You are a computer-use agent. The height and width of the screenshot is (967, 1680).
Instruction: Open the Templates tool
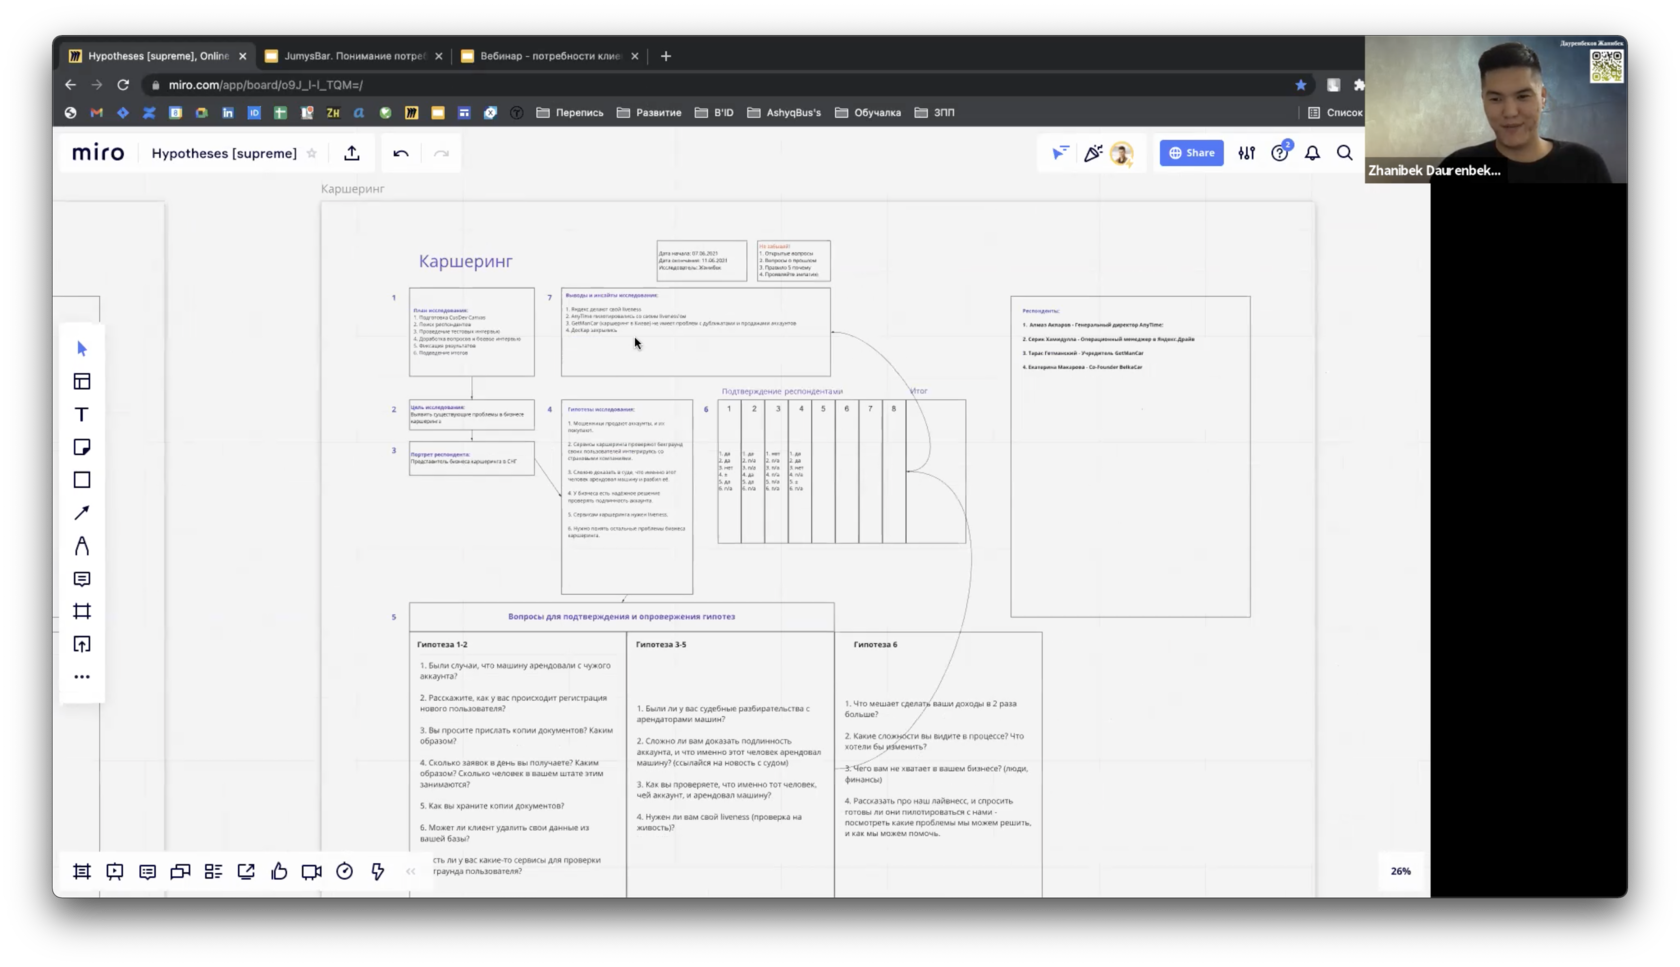(82, 381)
